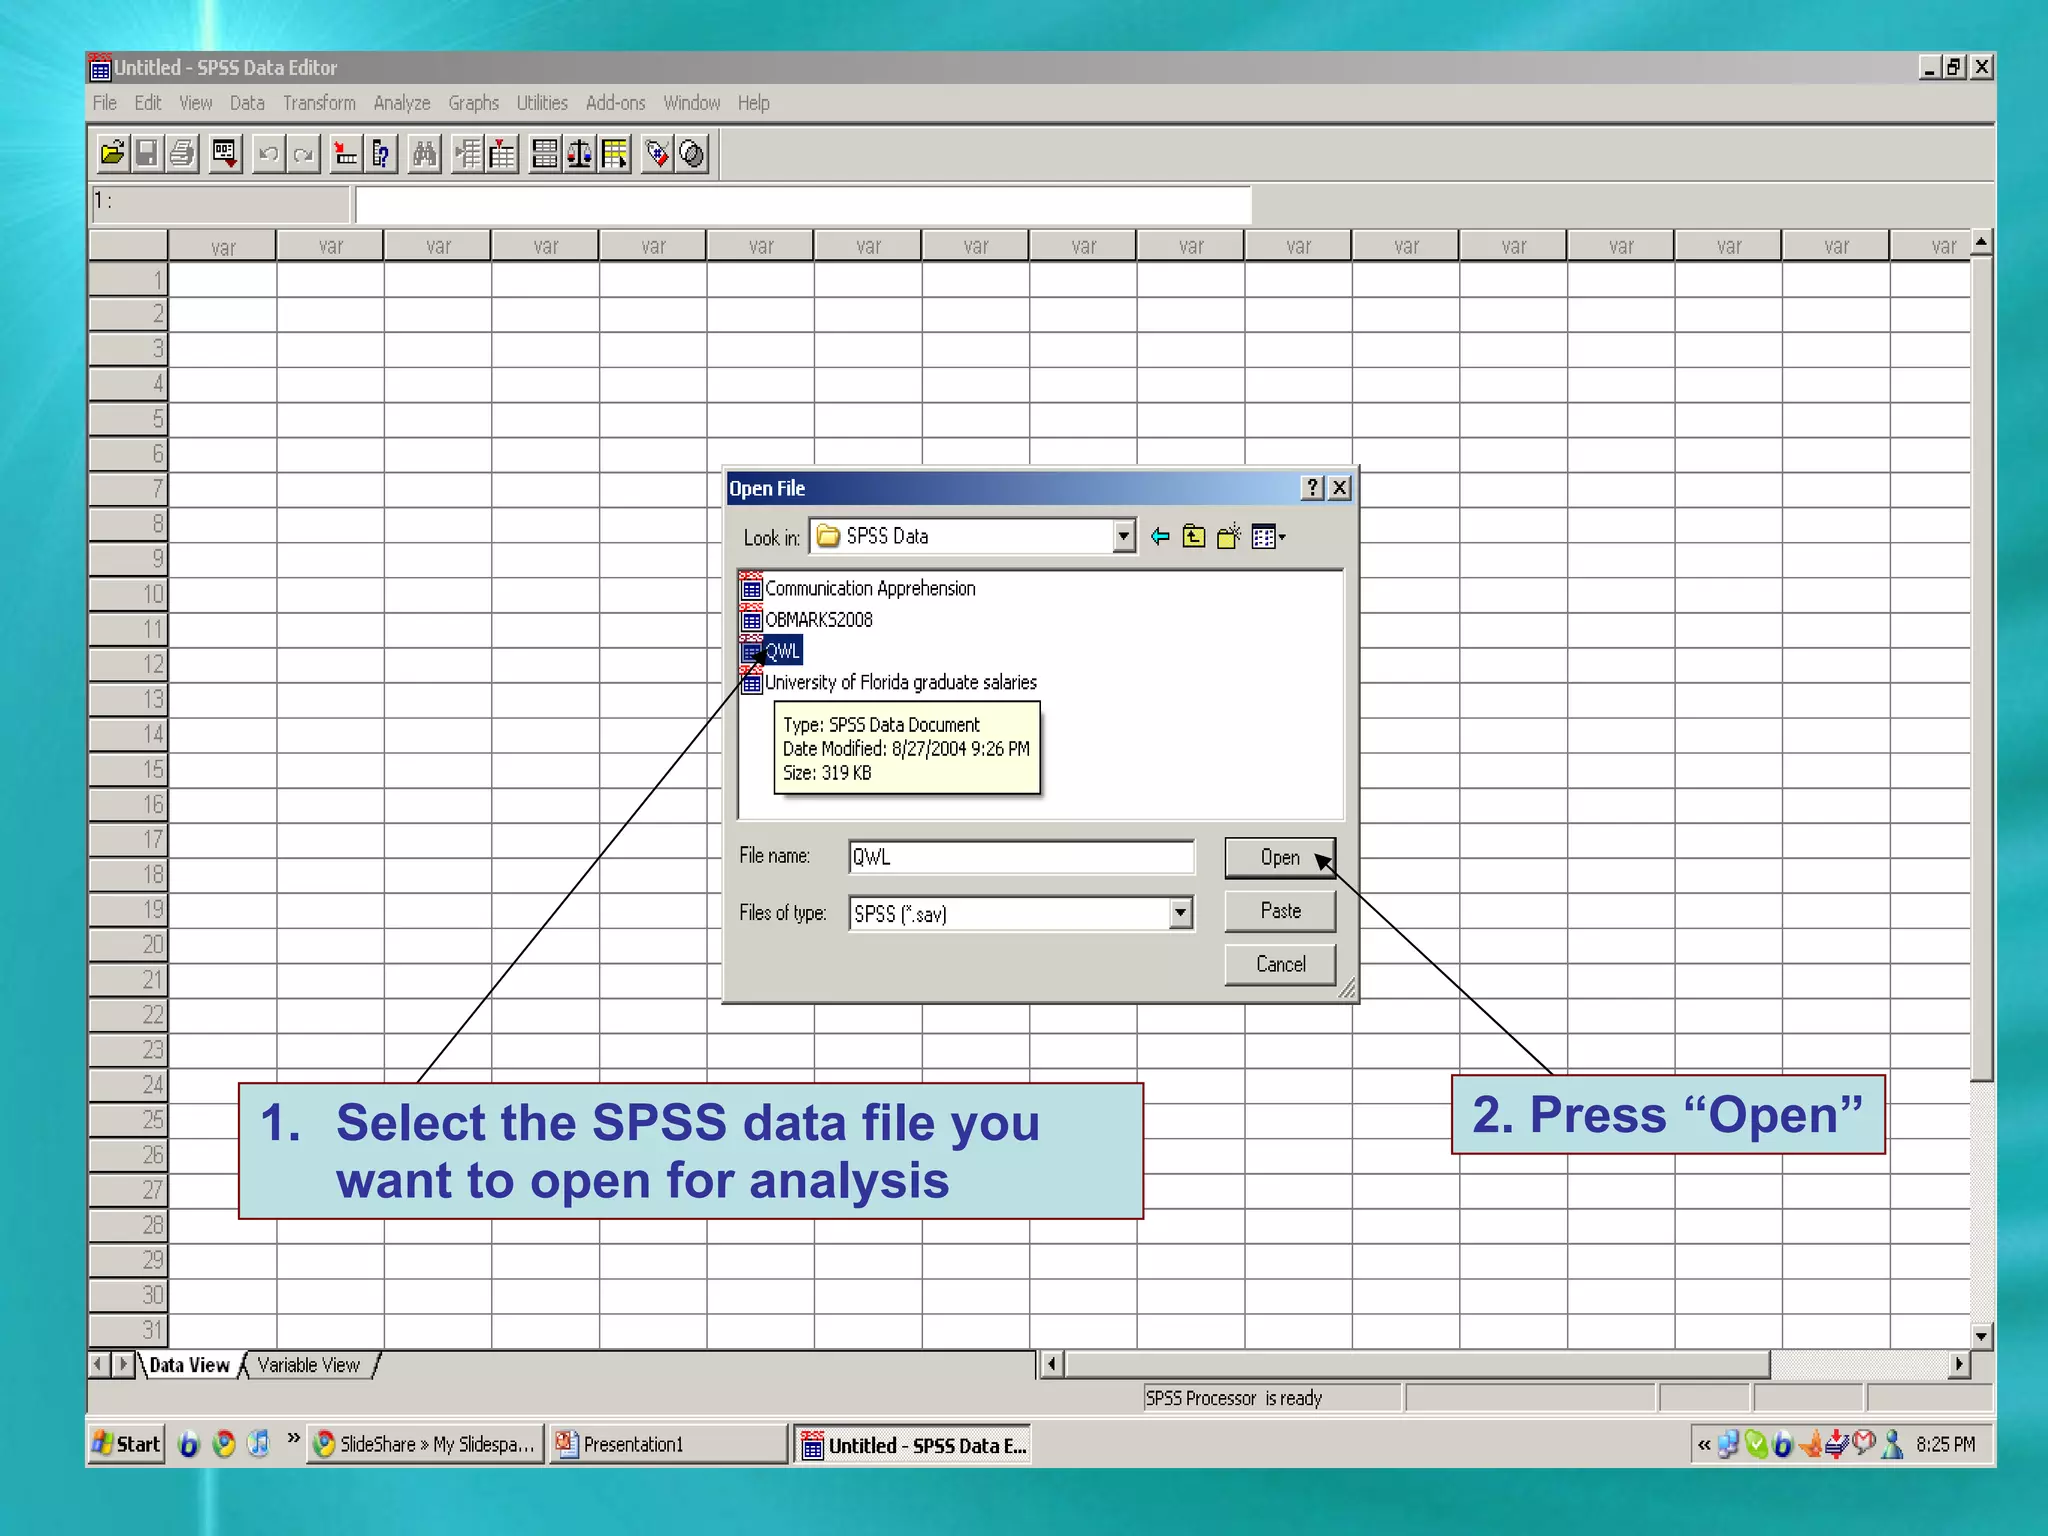Click the Go to Case icon

point(346,154)
